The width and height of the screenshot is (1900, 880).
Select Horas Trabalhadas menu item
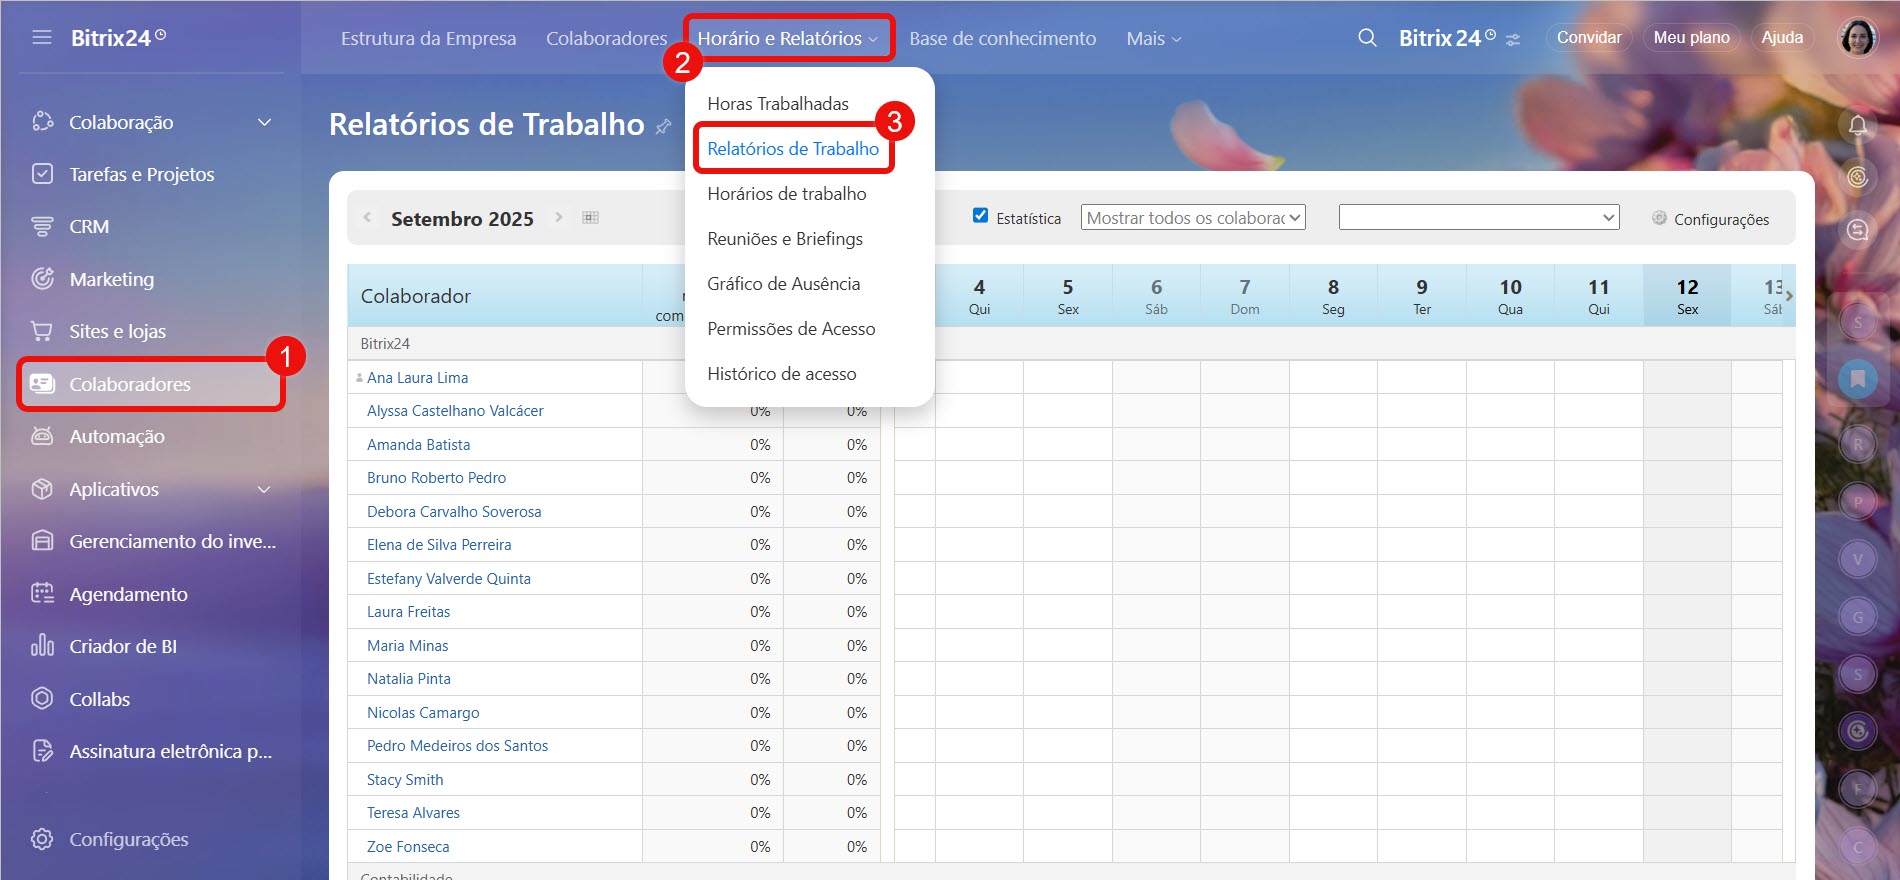[778, 104]
